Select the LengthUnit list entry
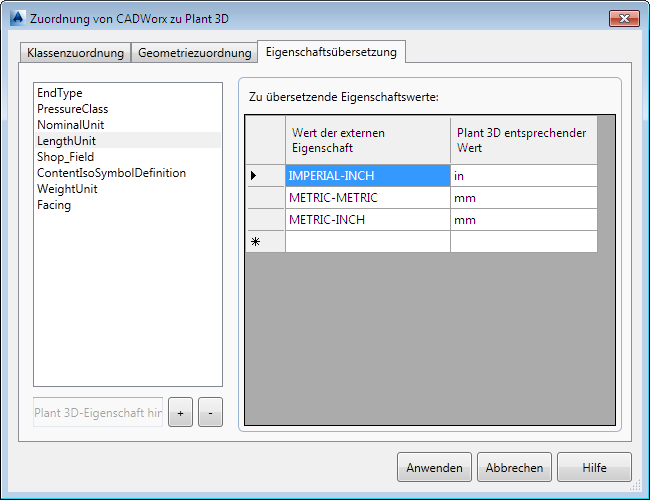Viewport: 650px width, 500px height. 127,141
